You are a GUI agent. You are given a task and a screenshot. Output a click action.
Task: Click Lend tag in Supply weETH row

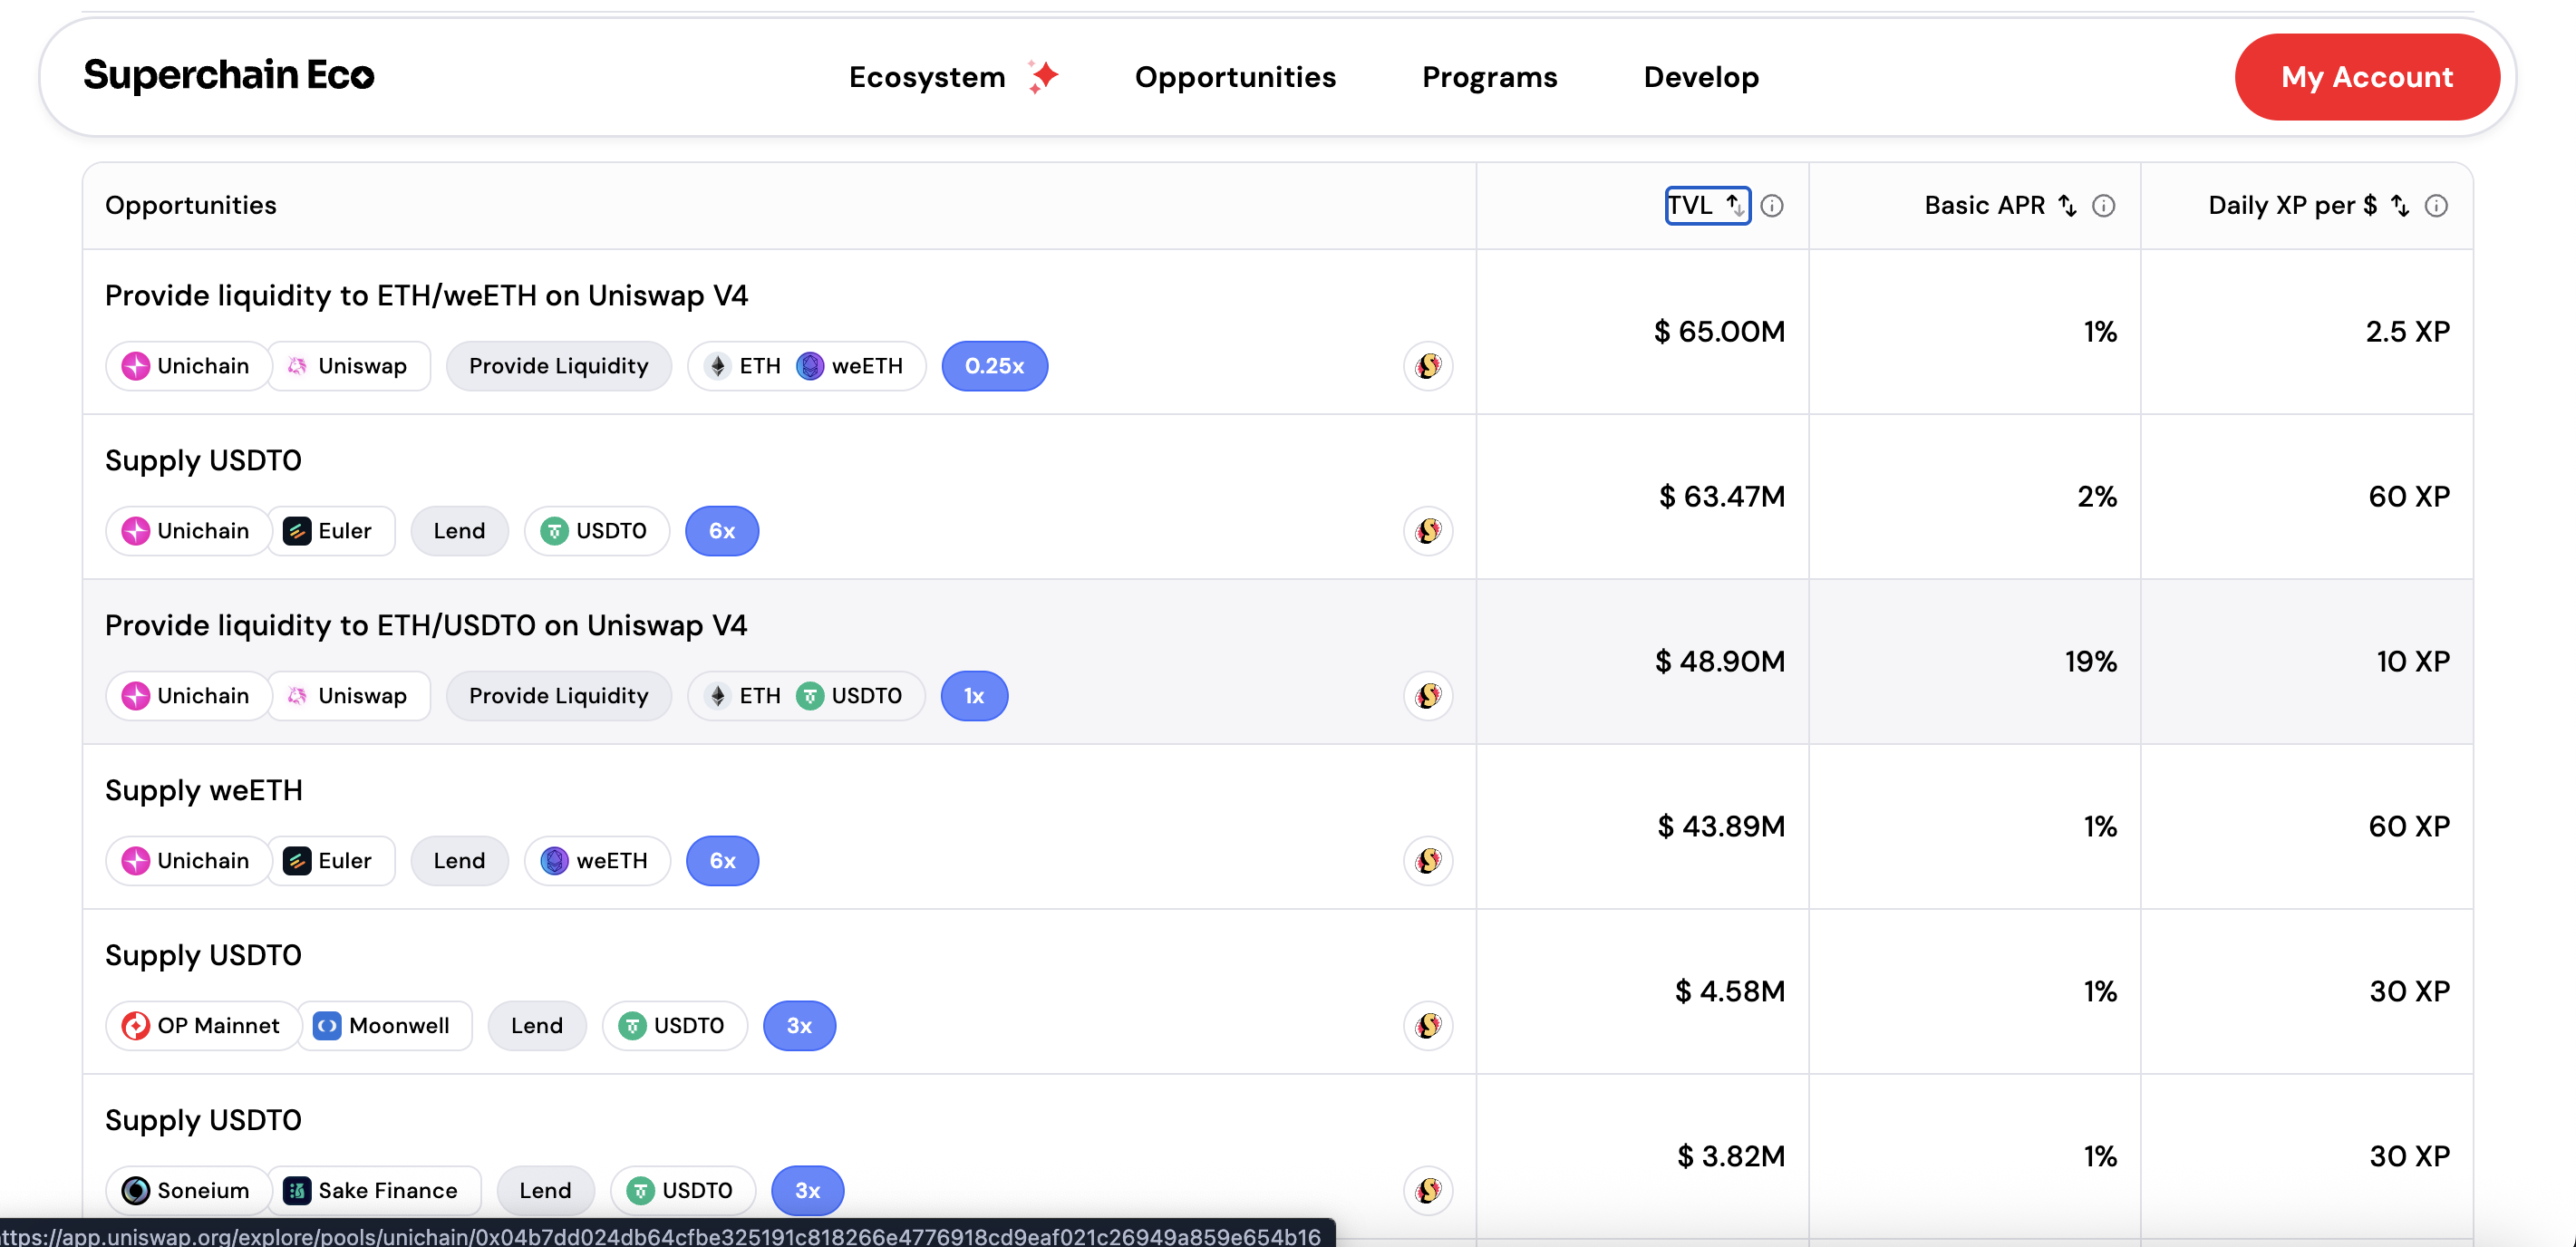point(459,861)
